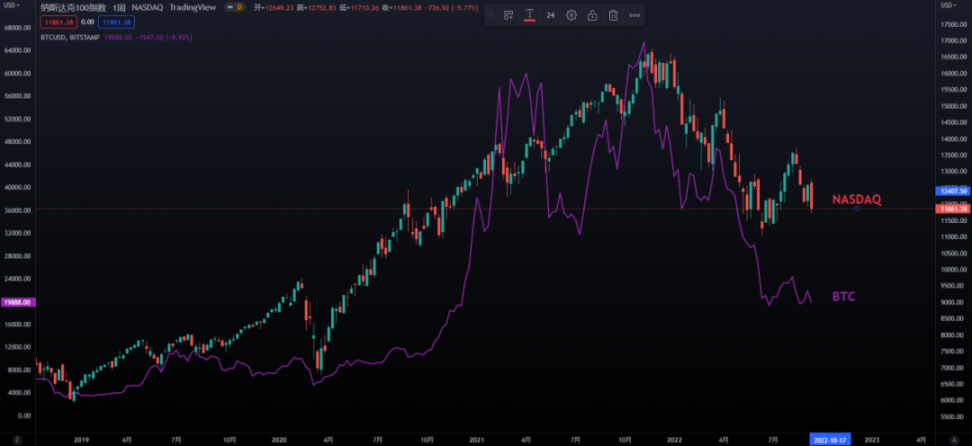Select the NASDAQ text annotation on chart
Viewport: 972px width, 446px height.
[x=856, y=199]
